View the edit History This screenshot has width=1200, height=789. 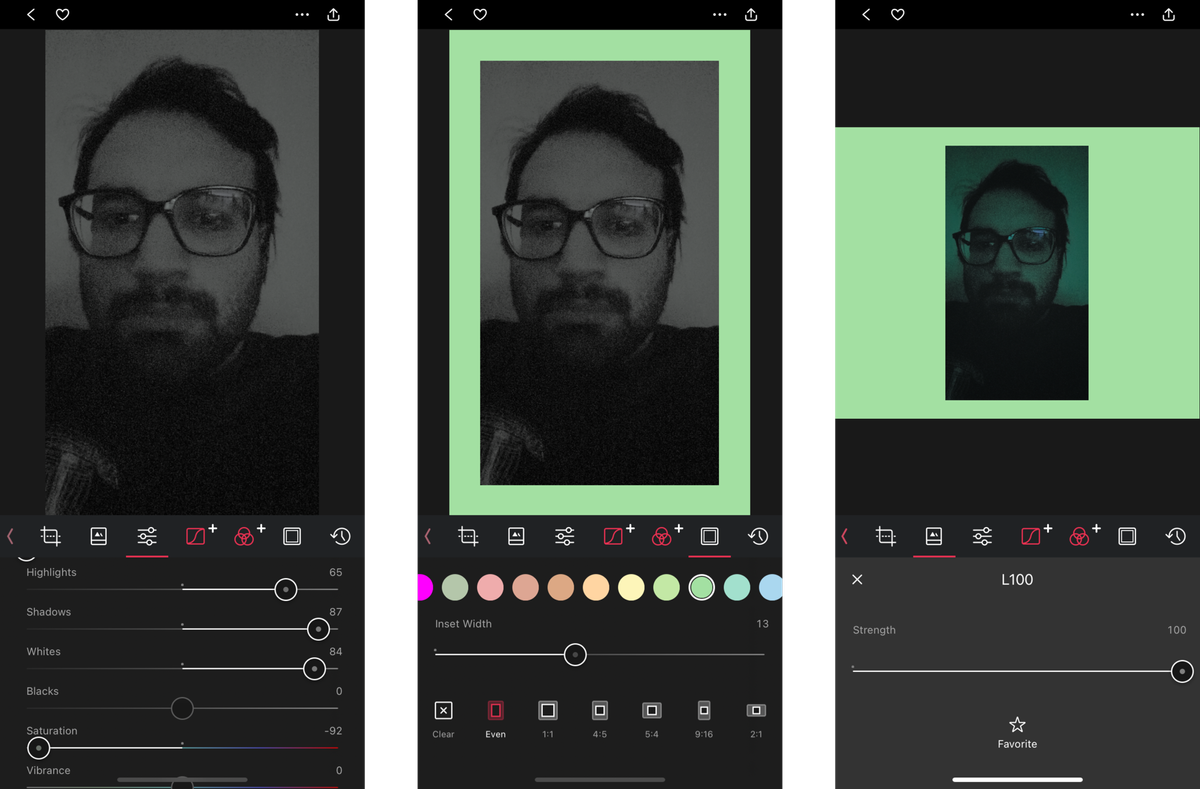coord(340,536)
